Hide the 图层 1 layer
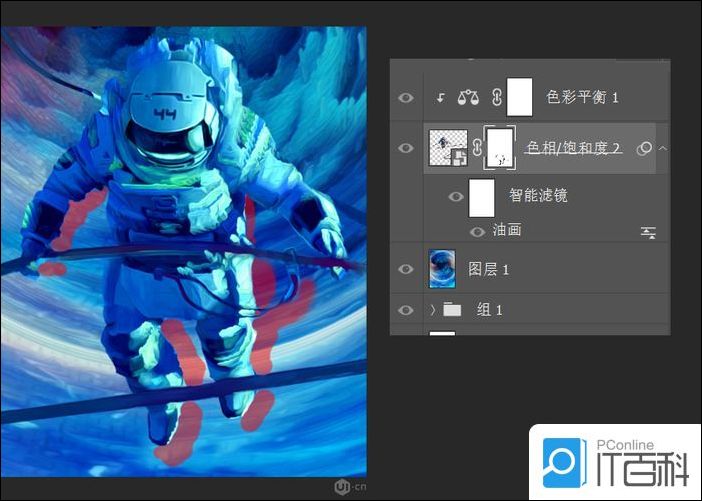 [x=406, y=269]
